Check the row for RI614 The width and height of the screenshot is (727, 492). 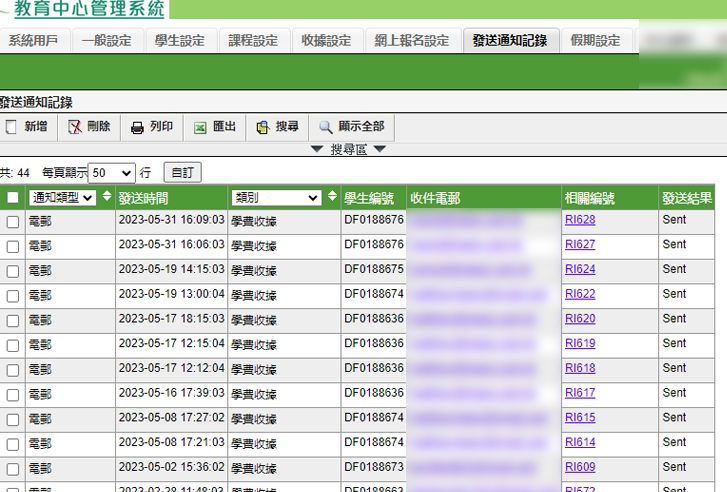coord(13,445)
